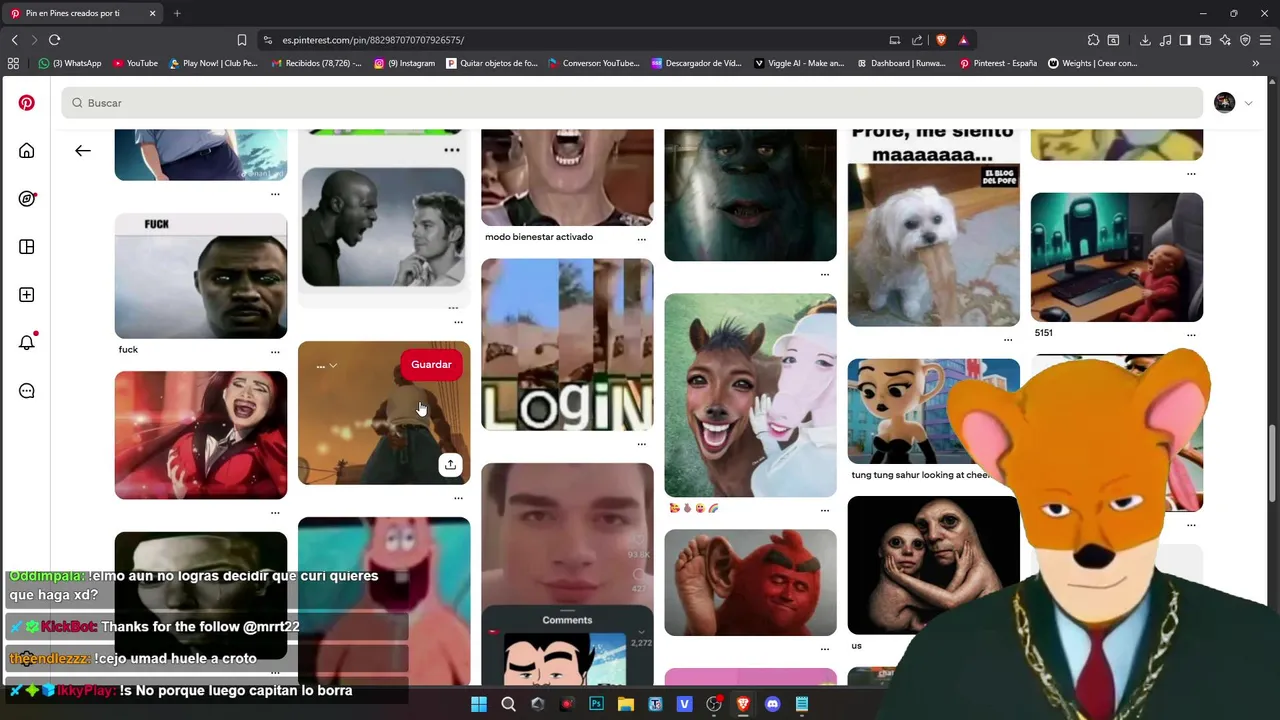Click the create pin plus icon

coord(27,295)
